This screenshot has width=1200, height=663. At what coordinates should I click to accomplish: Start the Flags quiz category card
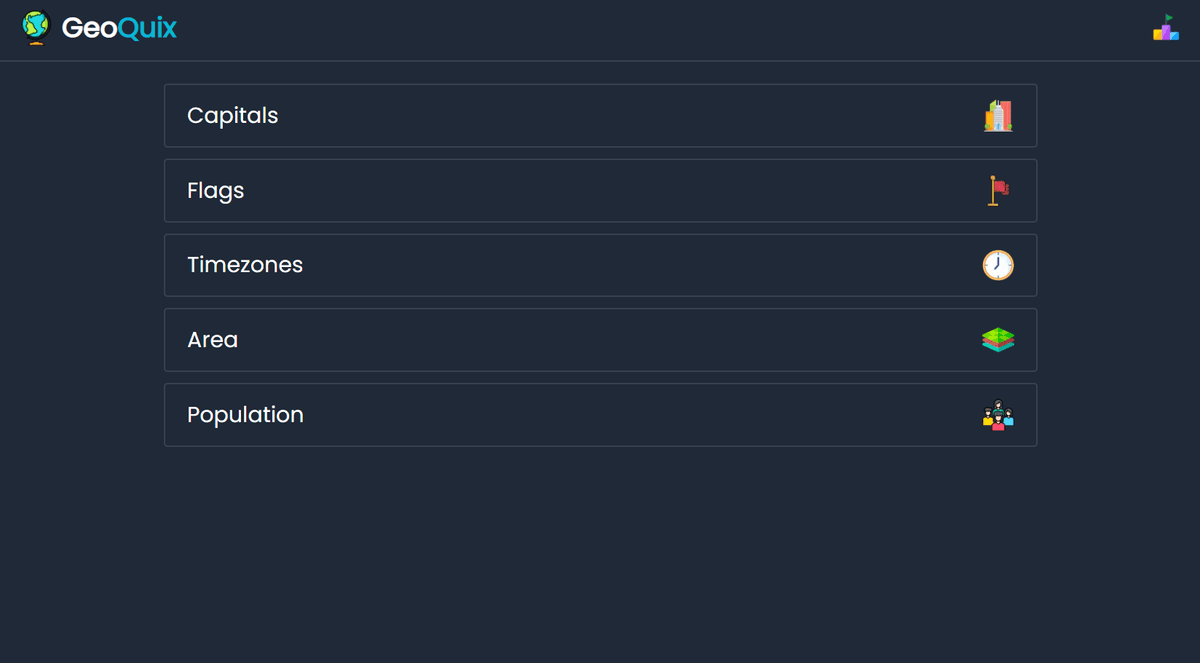pos(600,190)
